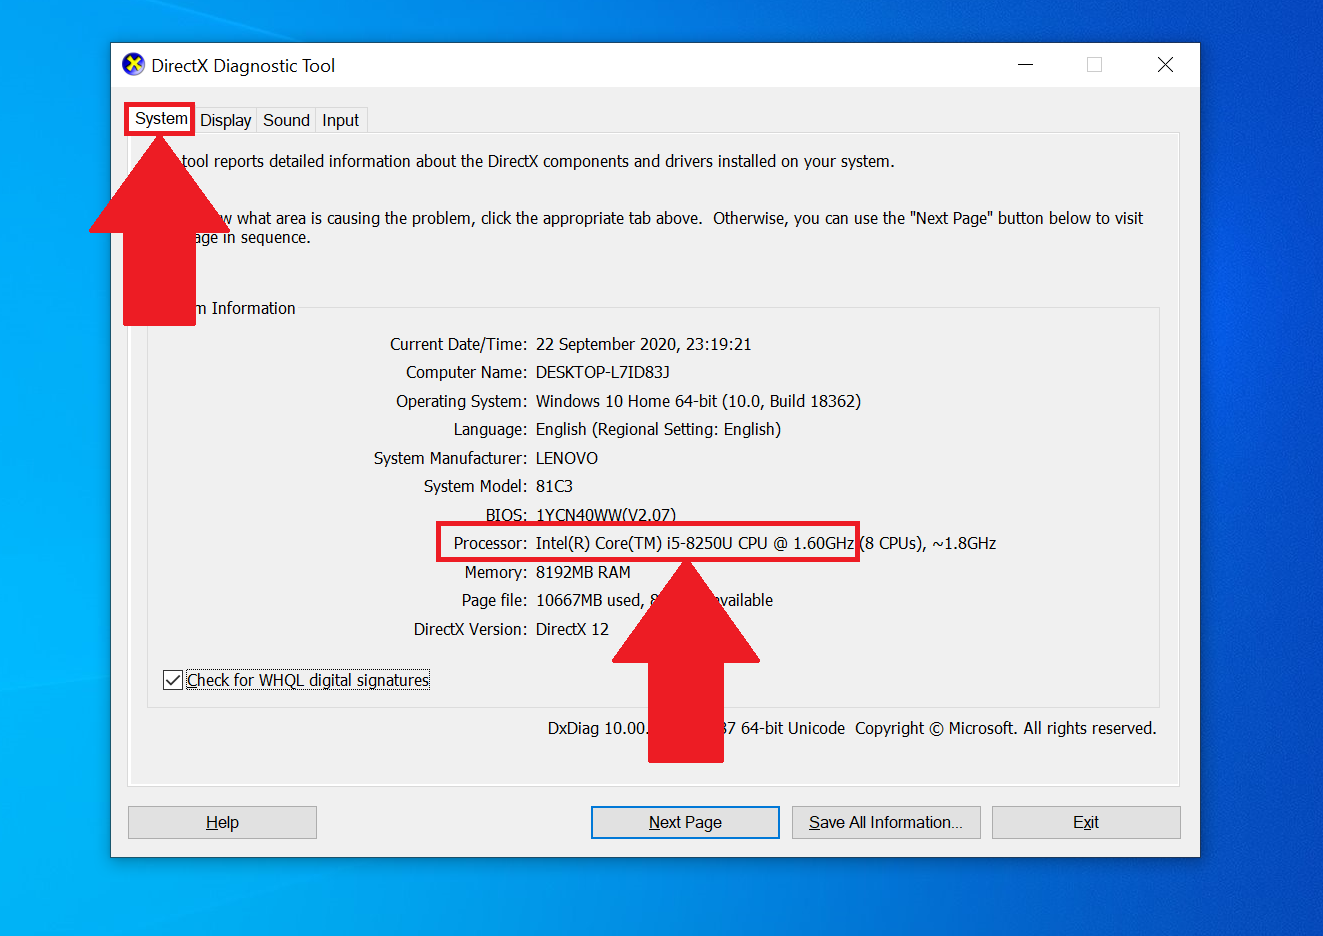Image resolution: width=1323 pixels, height=936 pixels.
Task: Click the DirectX logo in the title bar
Action: click(131, 64)
